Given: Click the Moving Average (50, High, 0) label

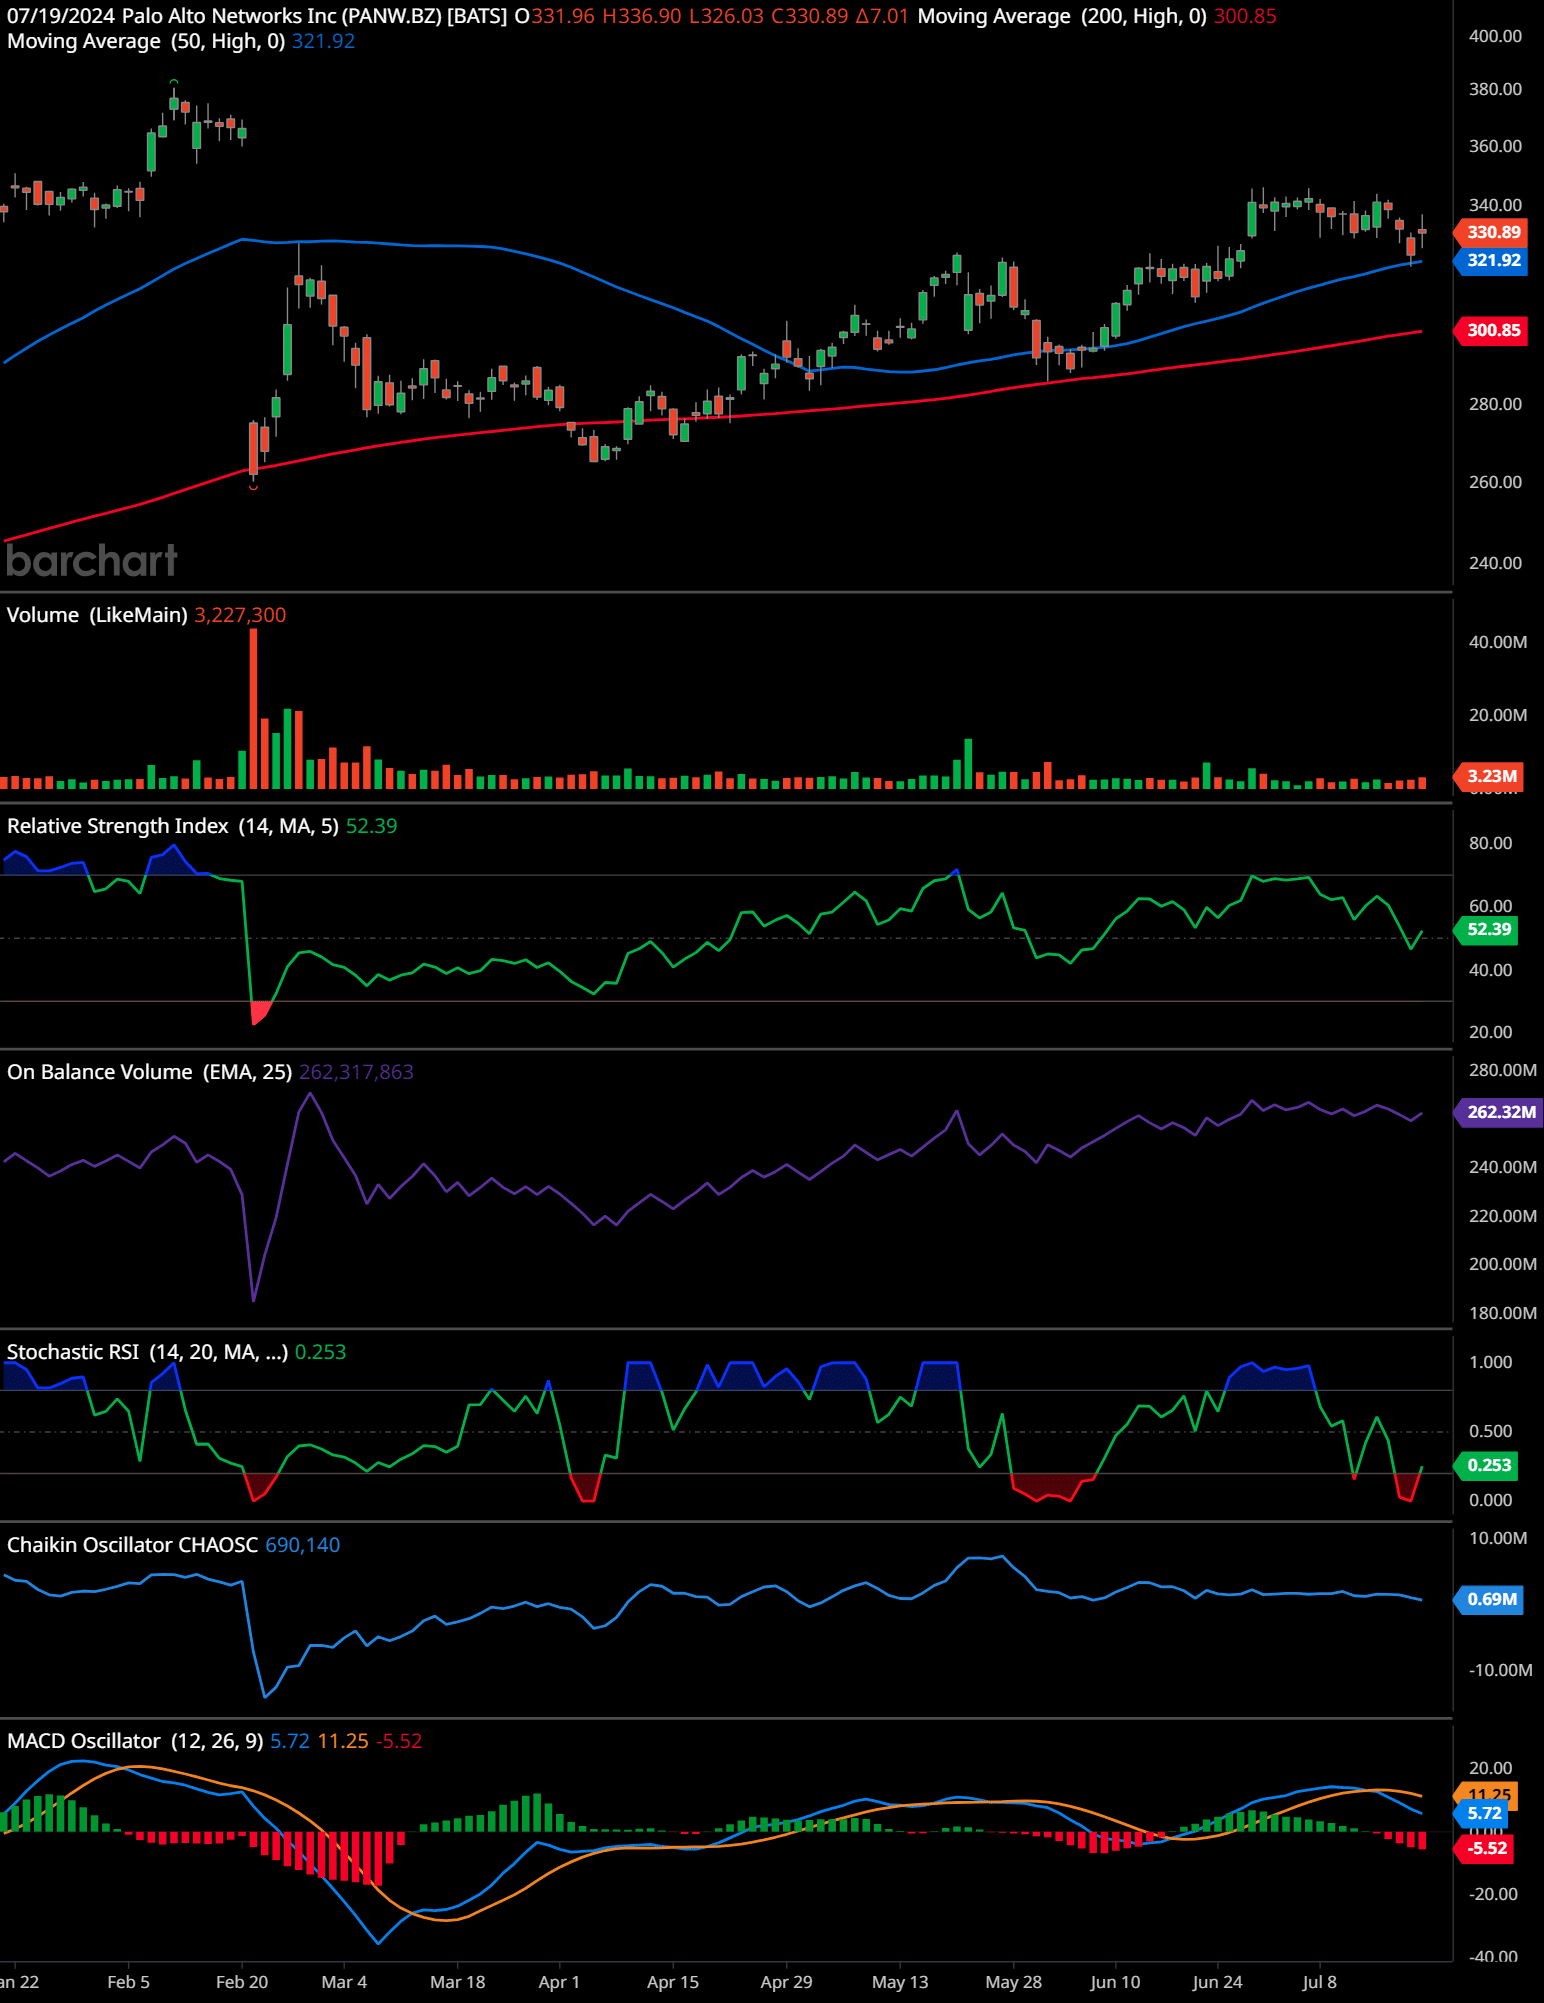Looking at the screenshot, I should pyautogui.click(x=146, y=41).
